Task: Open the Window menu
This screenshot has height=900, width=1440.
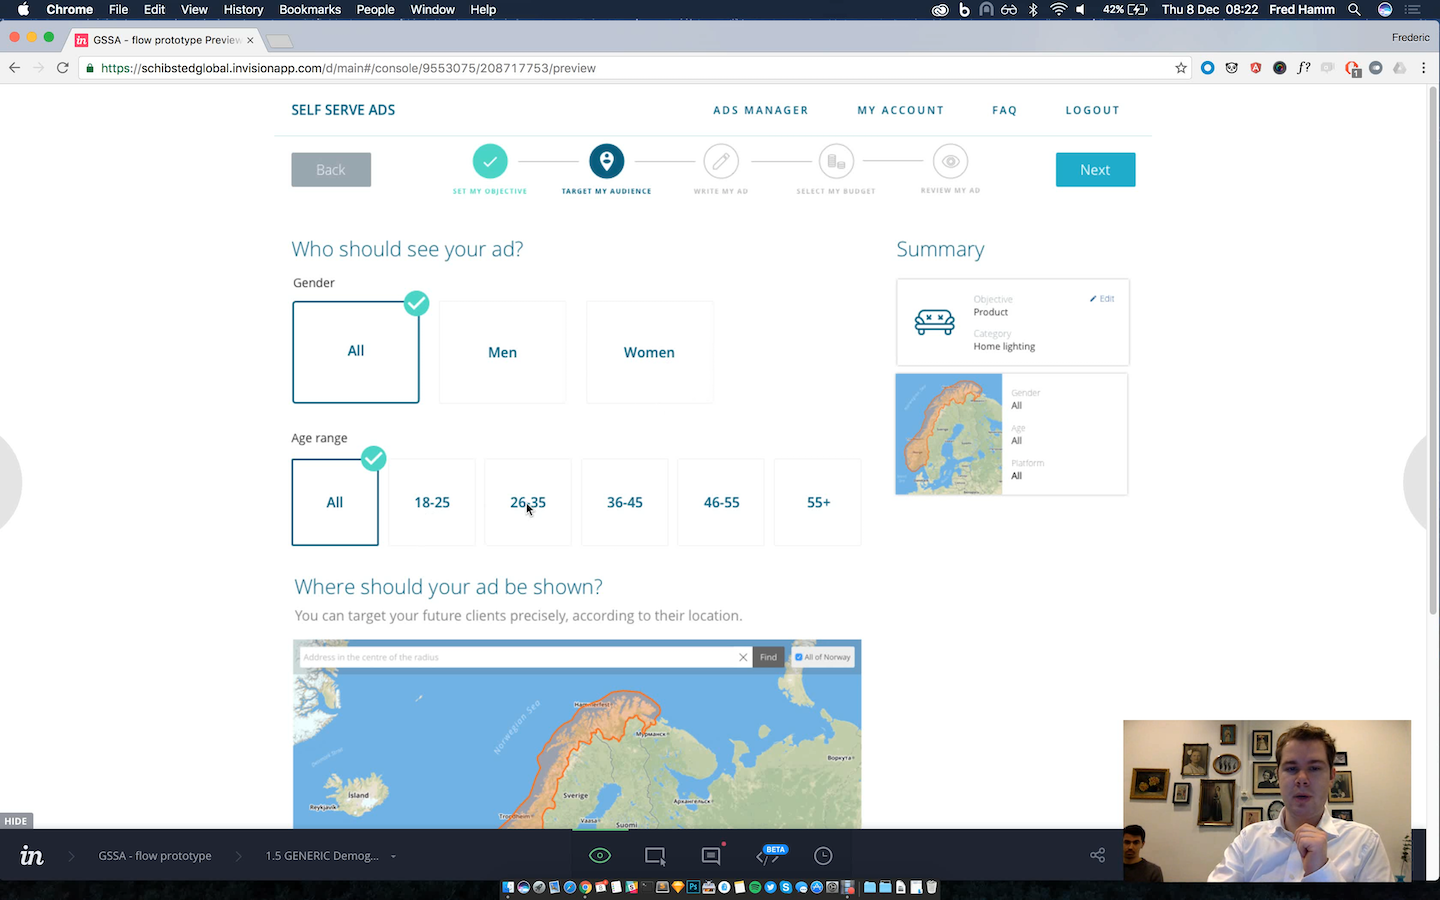Action: [x=432, y=9]
